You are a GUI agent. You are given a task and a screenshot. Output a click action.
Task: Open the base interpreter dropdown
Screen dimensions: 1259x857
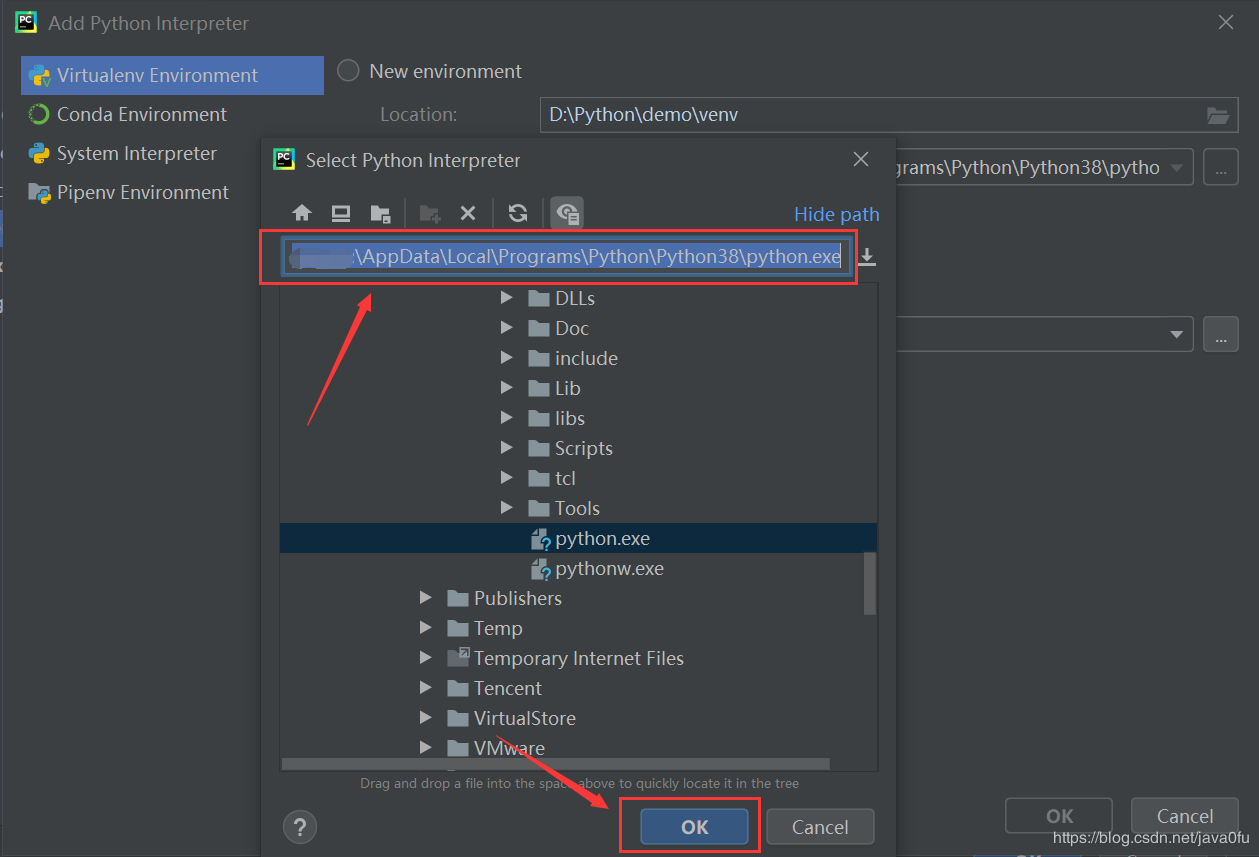pyautogui.click(x=1176, y=167)
